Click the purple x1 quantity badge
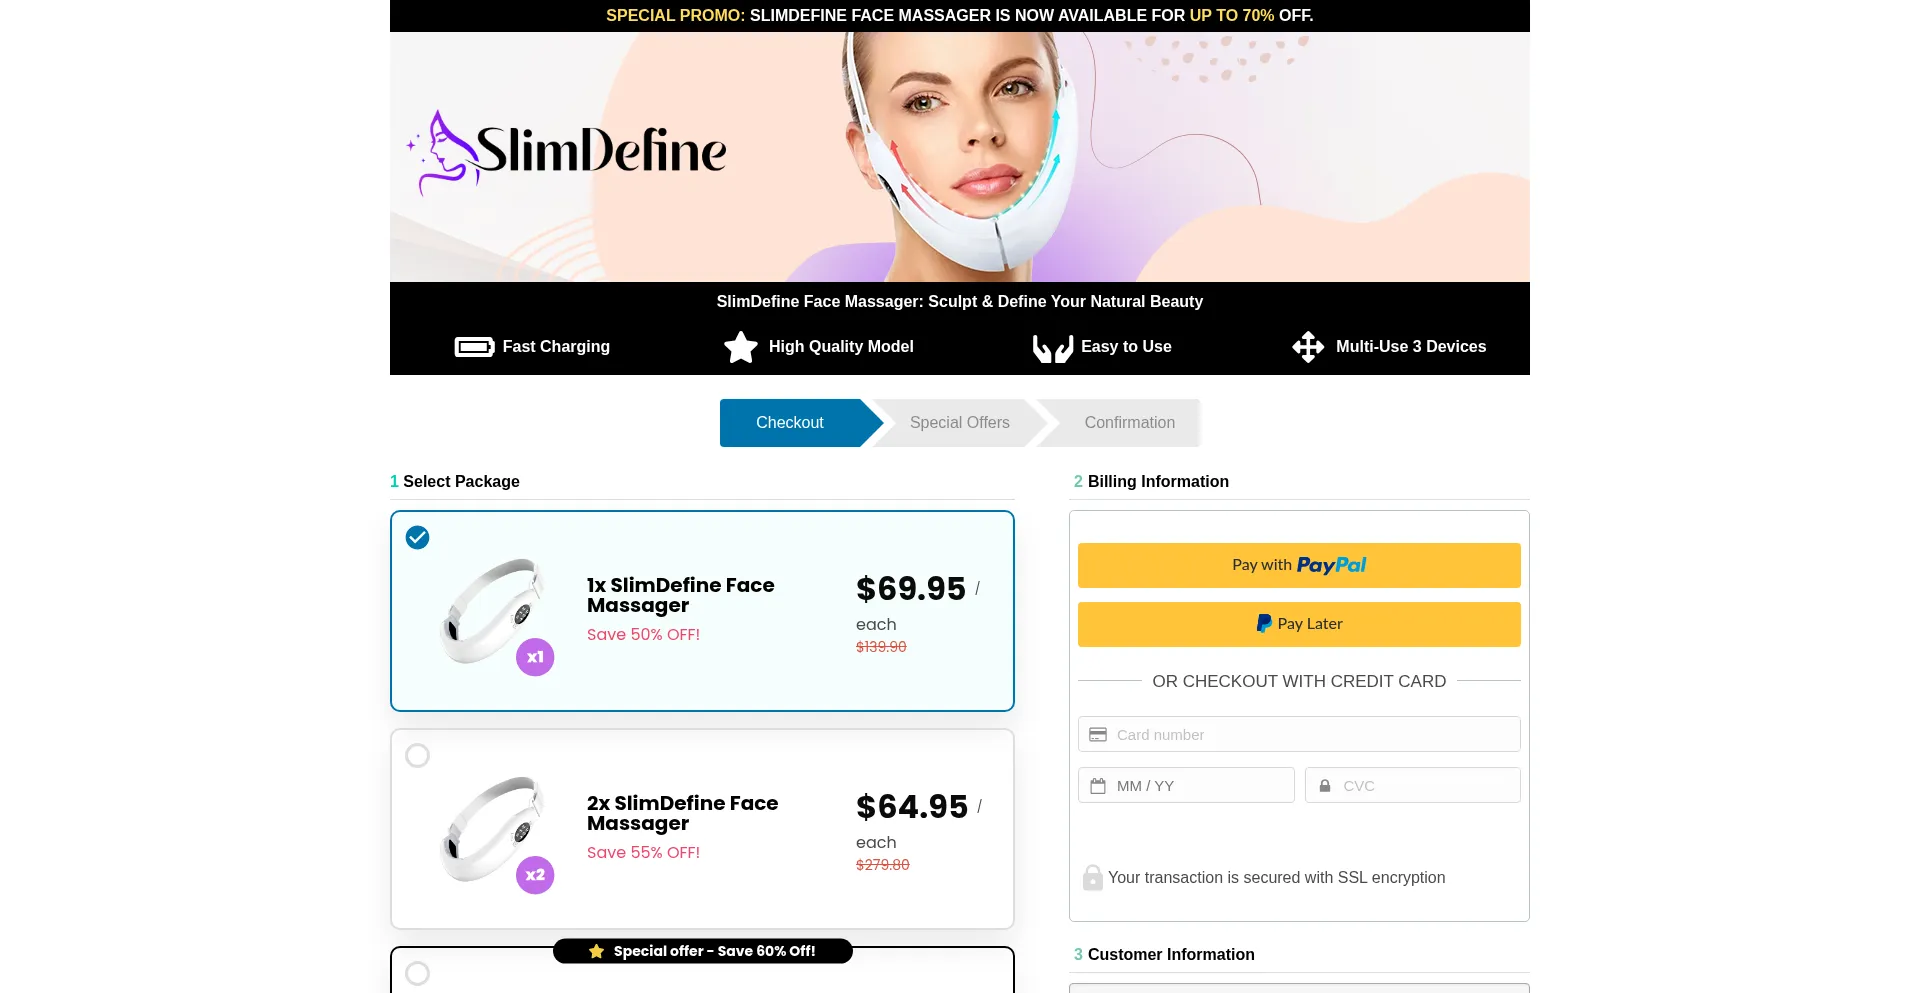The width and height of the screenshot is (1920, 993). pos(535,657)
